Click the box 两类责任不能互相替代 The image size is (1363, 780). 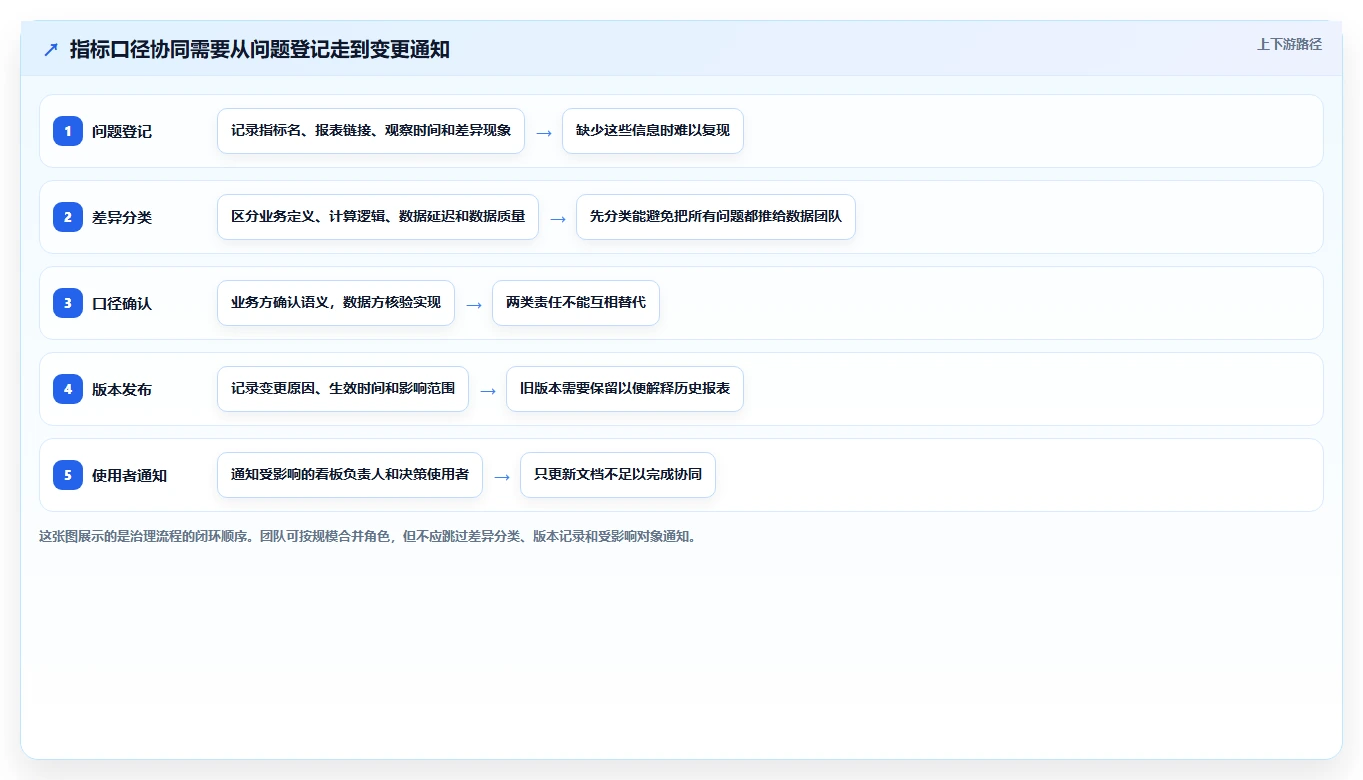(576, 303)
